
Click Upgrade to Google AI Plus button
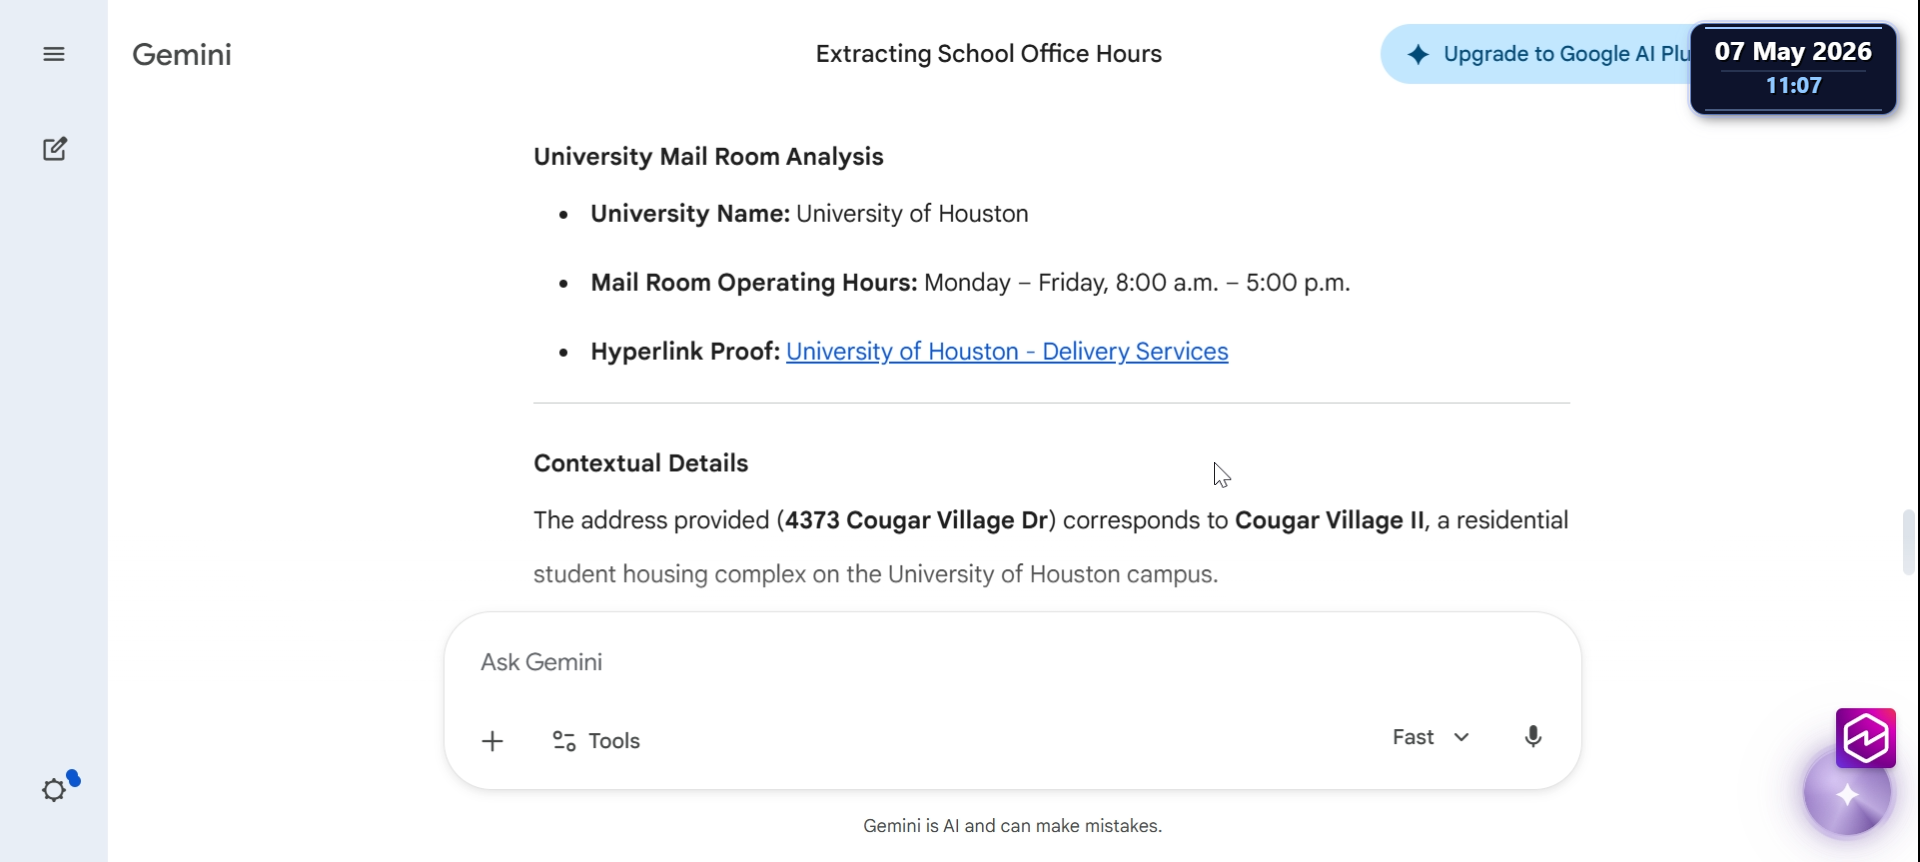(x=1537, y=54)
